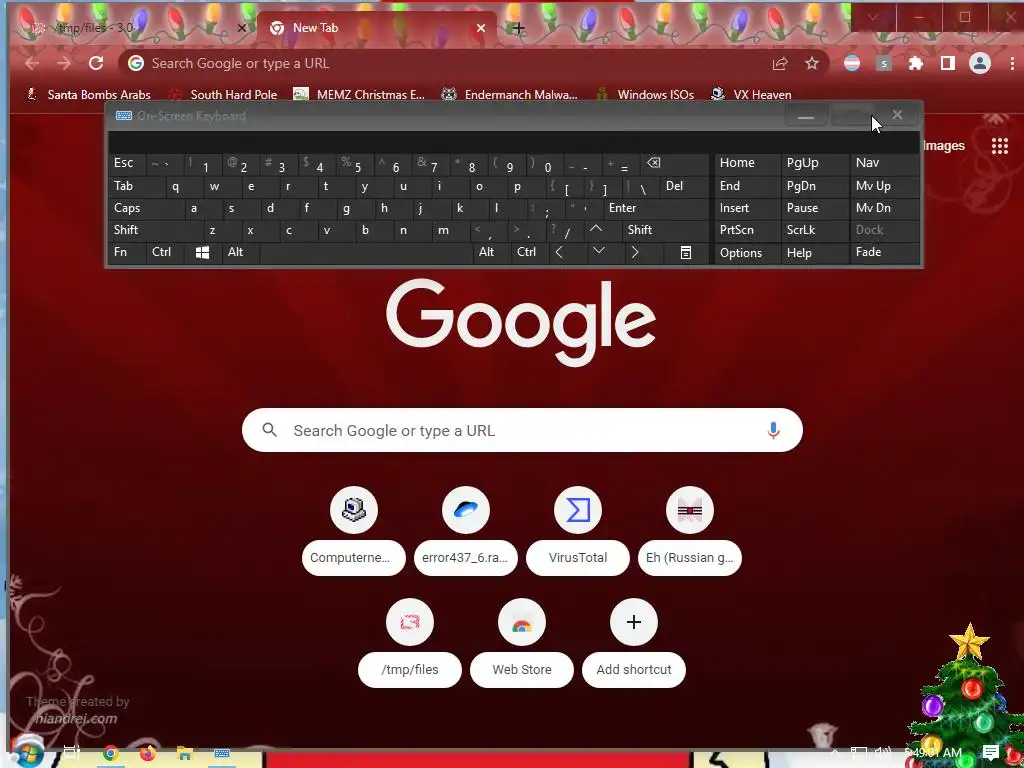Select the New Tab tab

(x=377, y=28)
